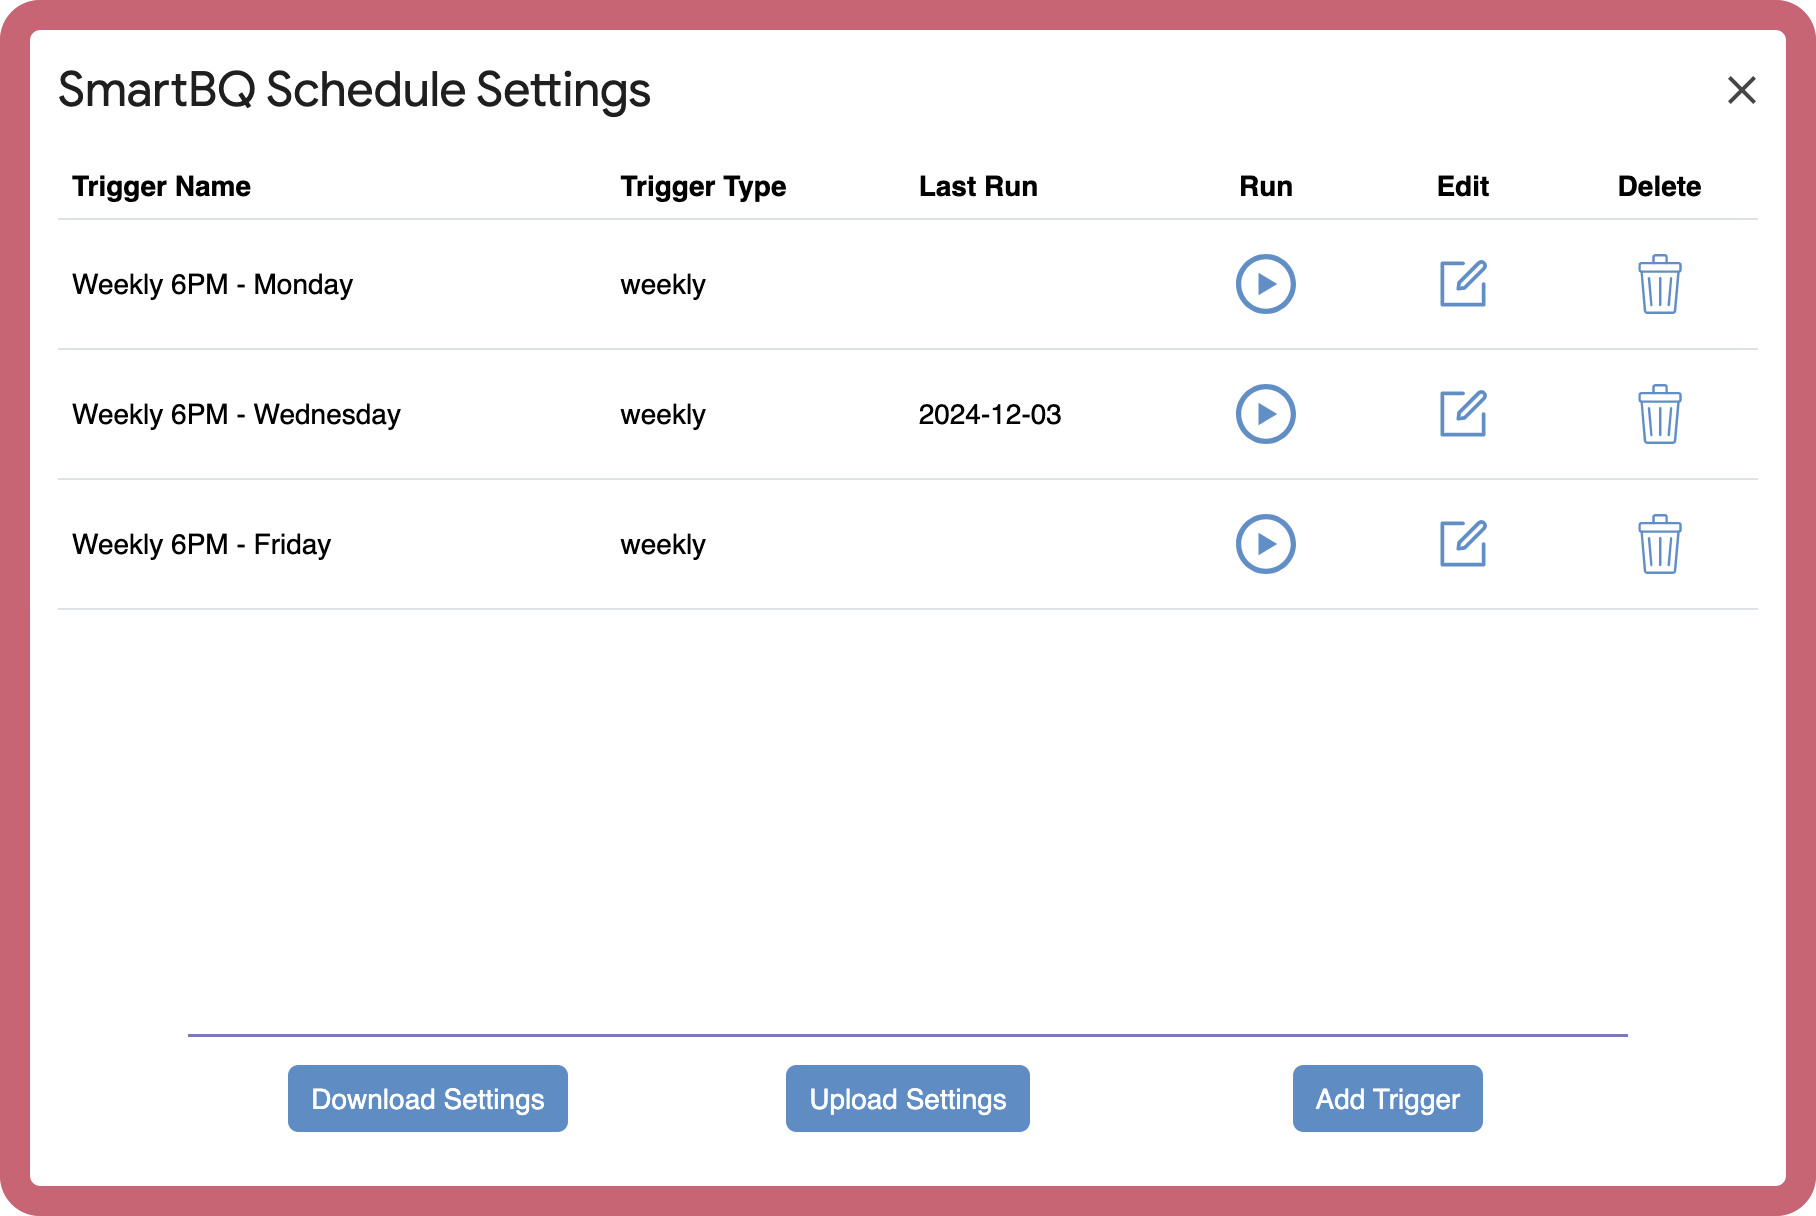Click the SmartBQ Schedule Settings title

[355, 90]
